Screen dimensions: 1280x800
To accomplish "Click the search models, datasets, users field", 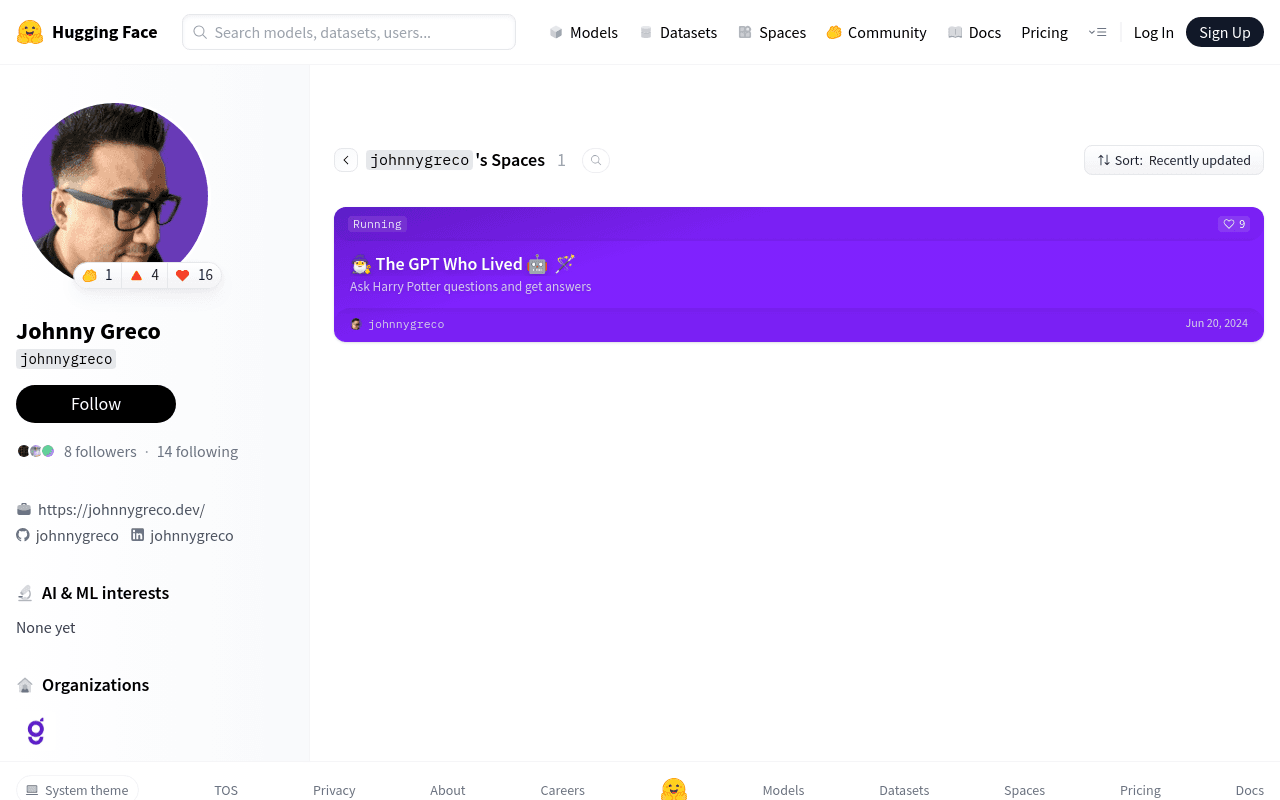I will [x=349, y=32].
